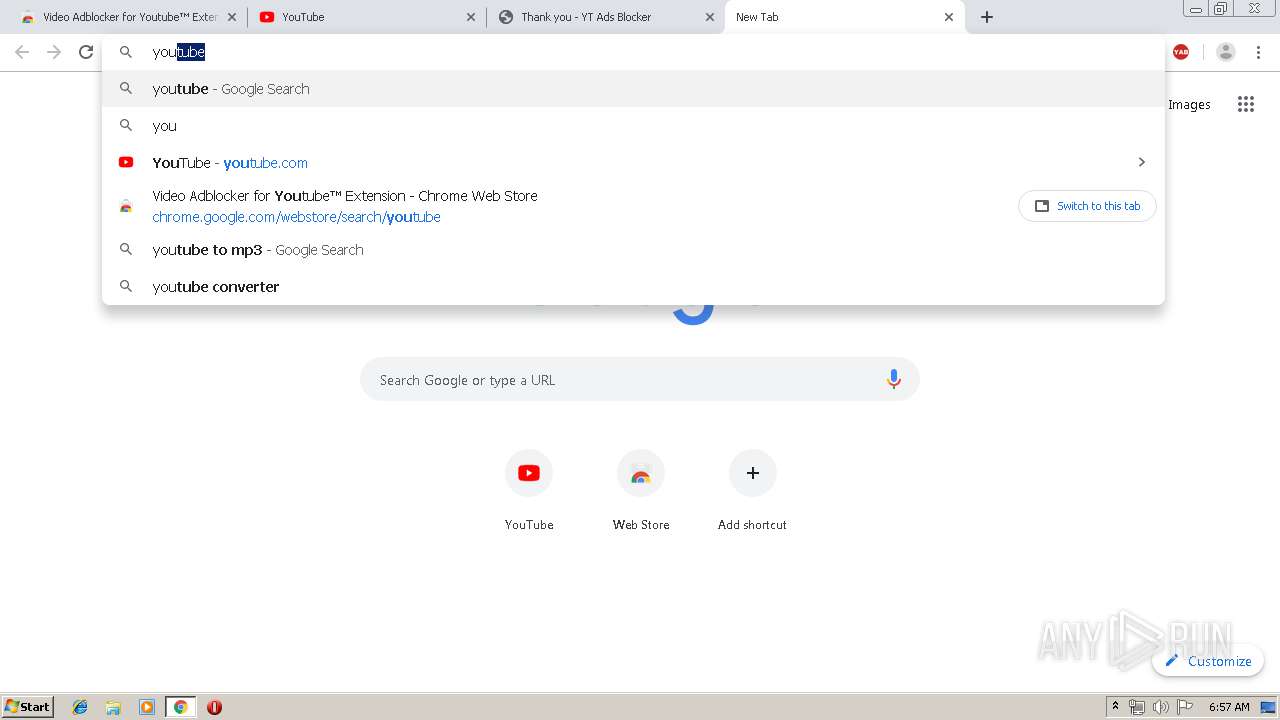Go forward using the forward arrow
Screen dimensions: 1280x720
pyautogui.click(x=54, y=52)
